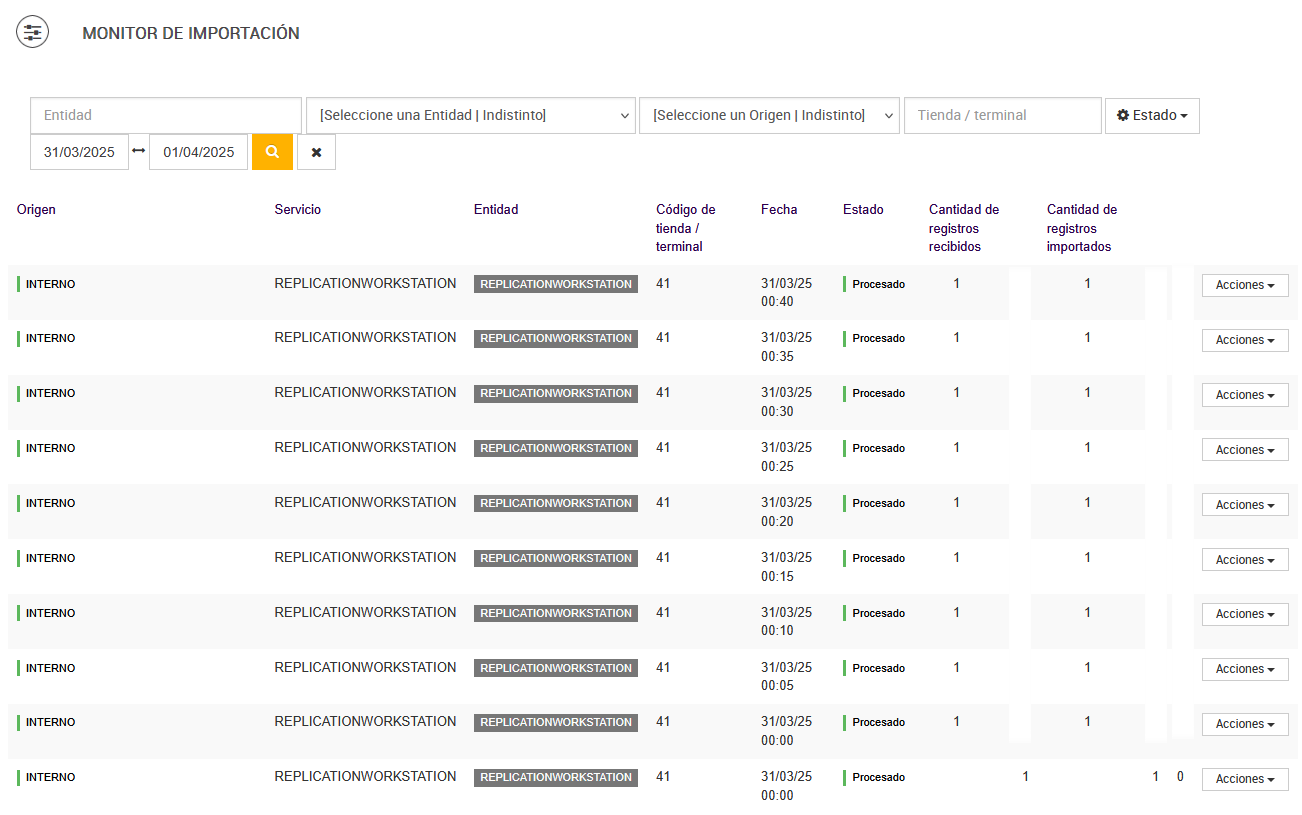Expand the Seleccione un Origen dropdown
This screenshot has height=815, width=1302.
click(768, 115)
